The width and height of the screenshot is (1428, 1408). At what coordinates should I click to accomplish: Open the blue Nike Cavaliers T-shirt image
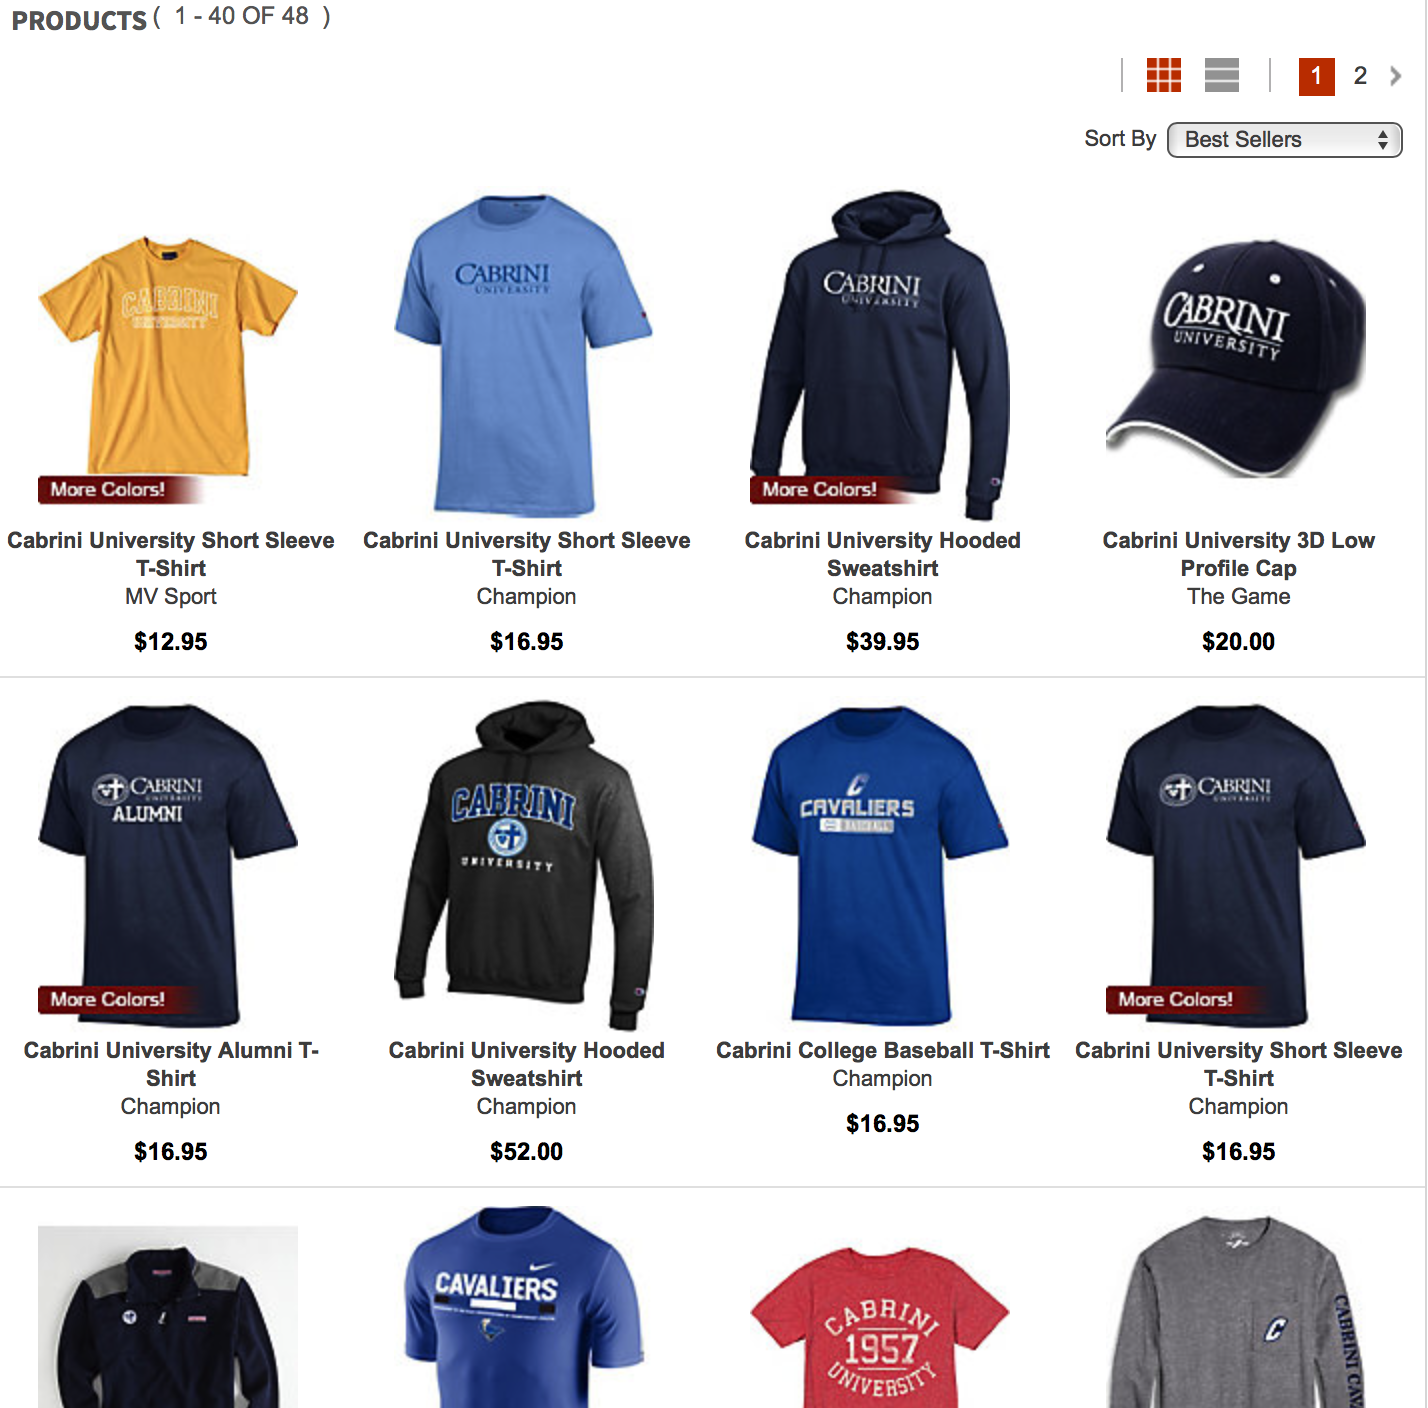[x=526, y=1307]
